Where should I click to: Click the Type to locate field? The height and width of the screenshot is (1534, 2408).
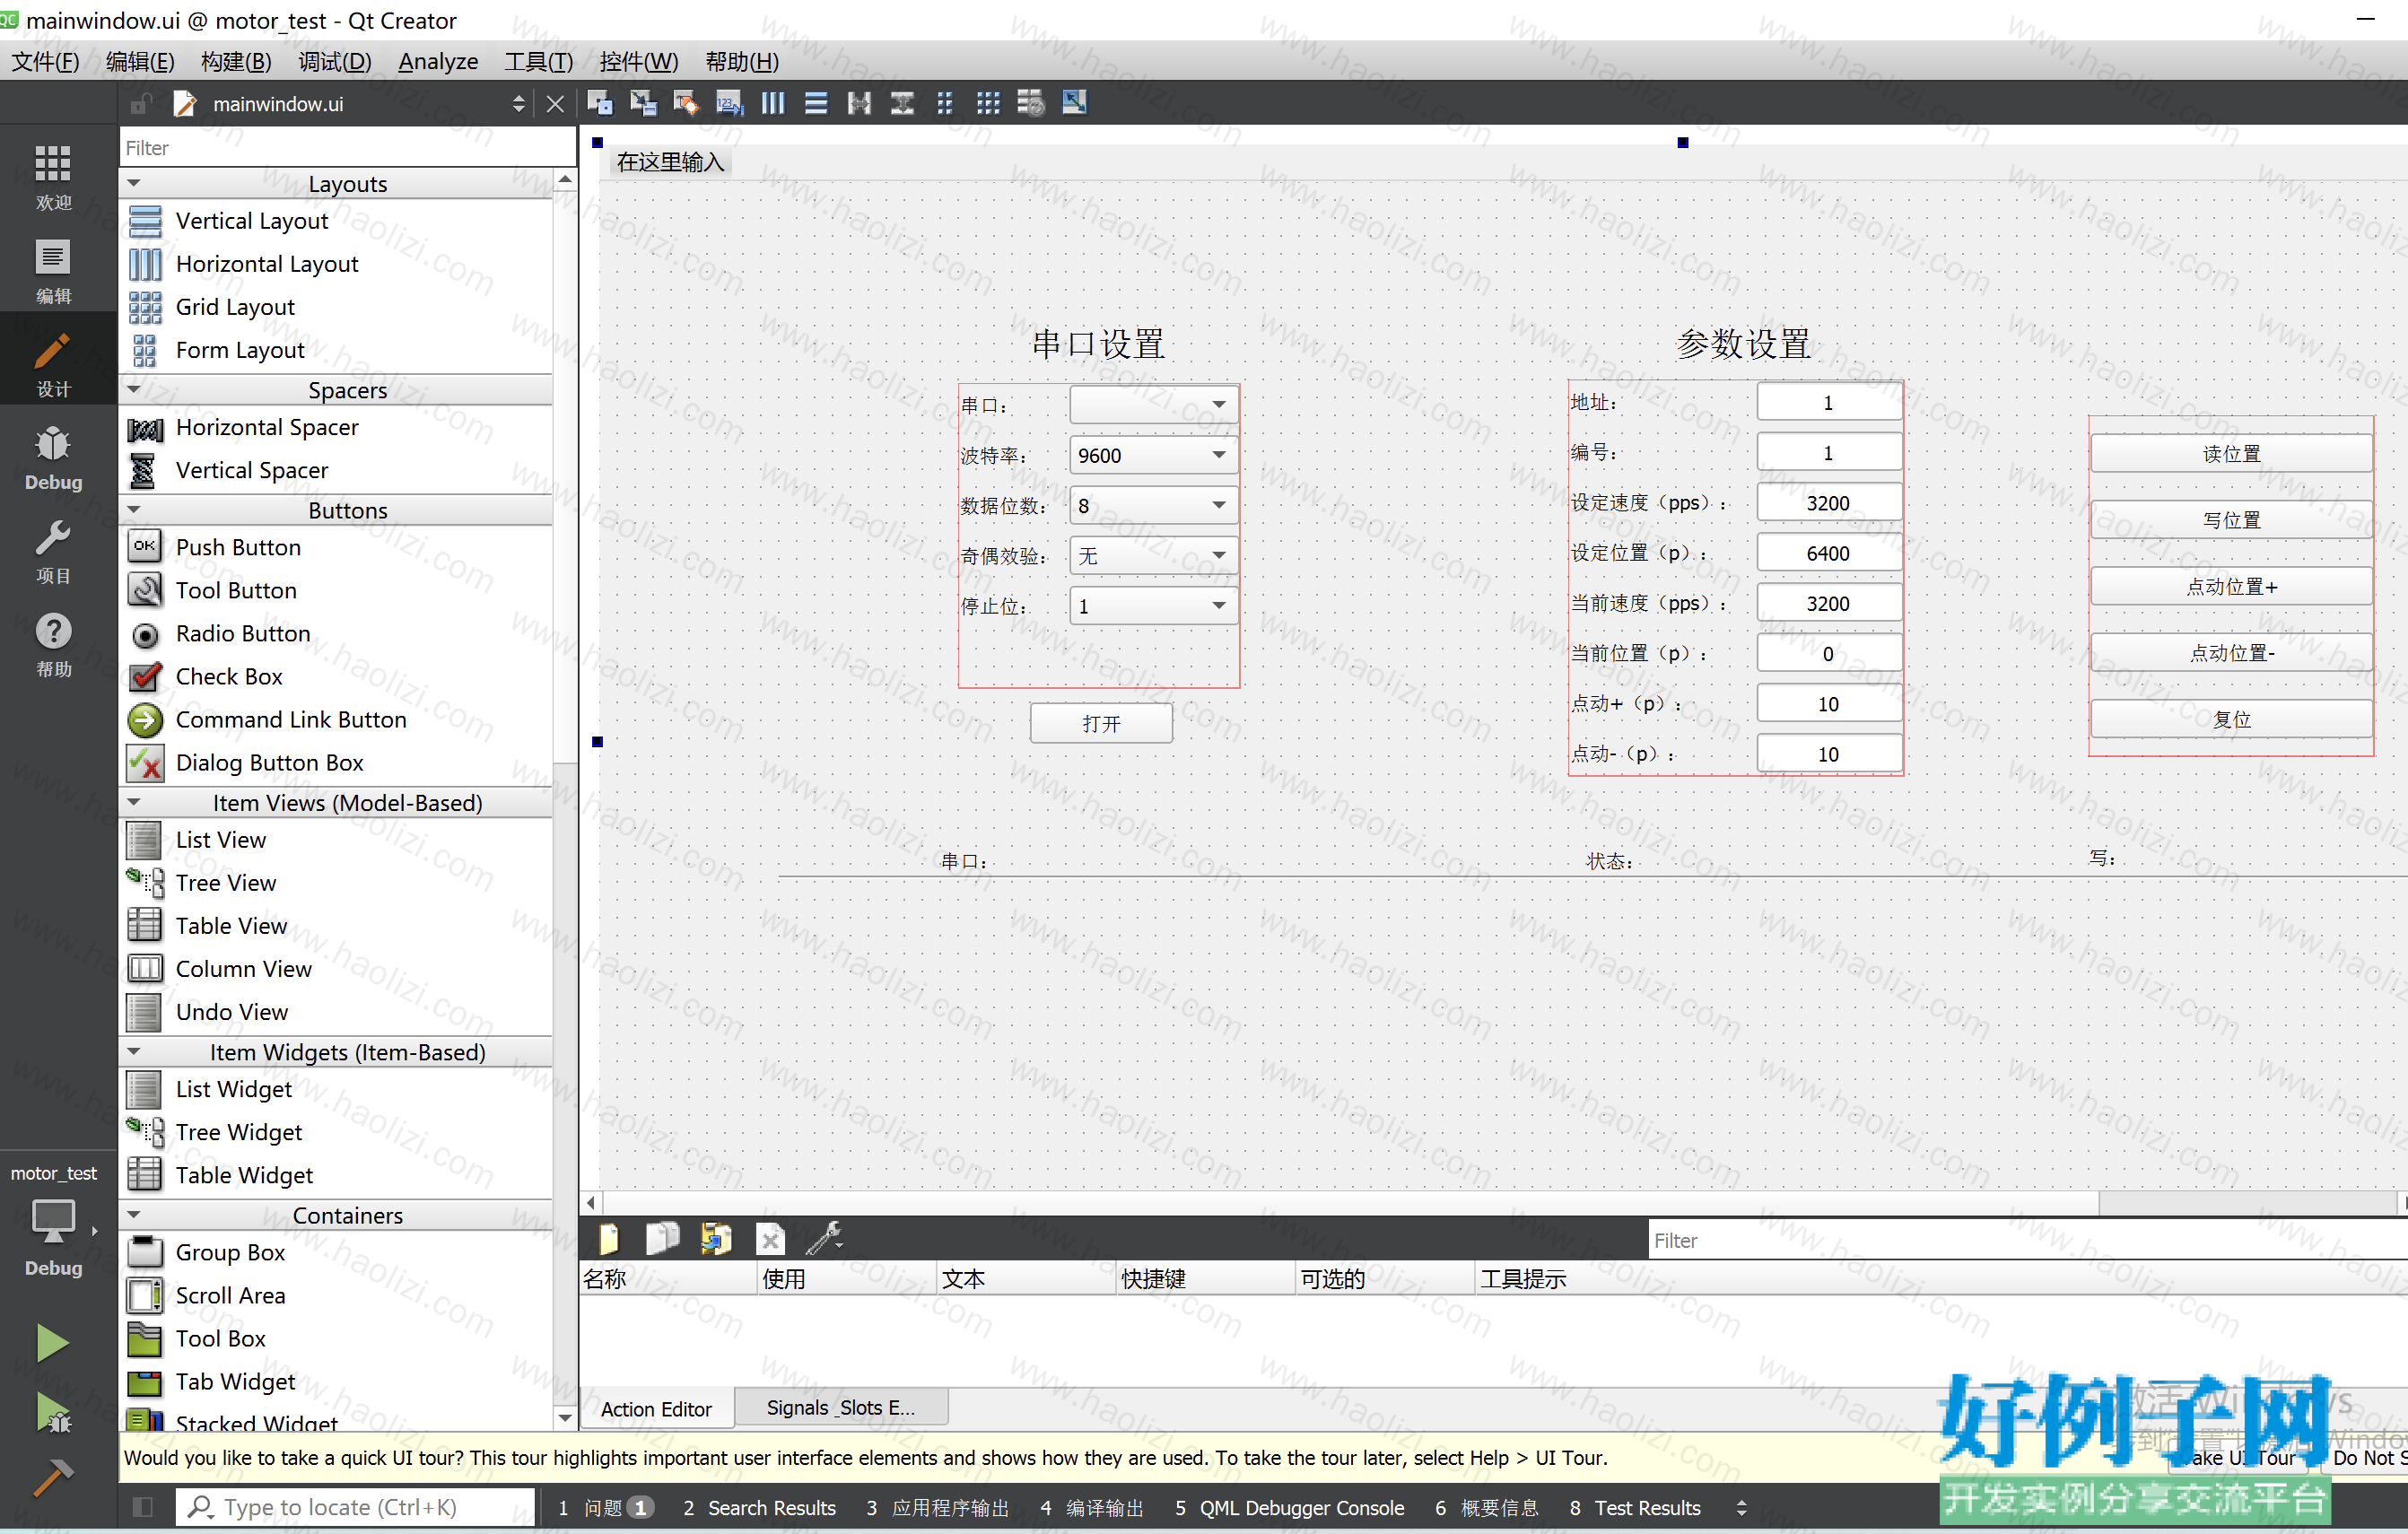(x=355, y=1507)
